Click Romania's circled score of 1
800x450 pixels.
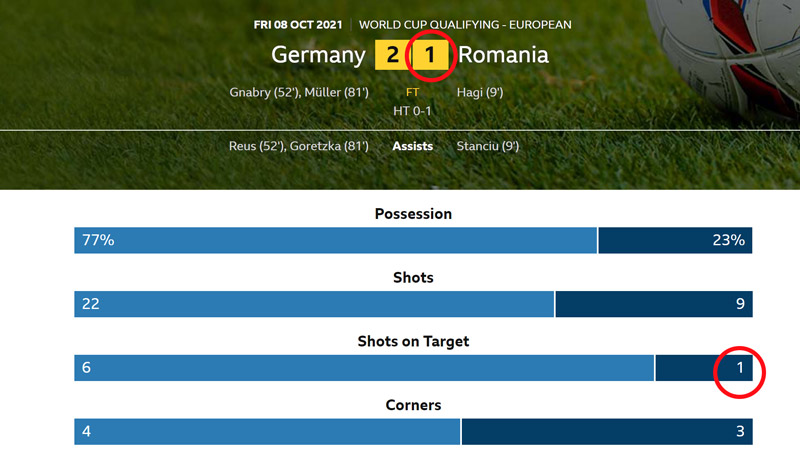point(431,55)
